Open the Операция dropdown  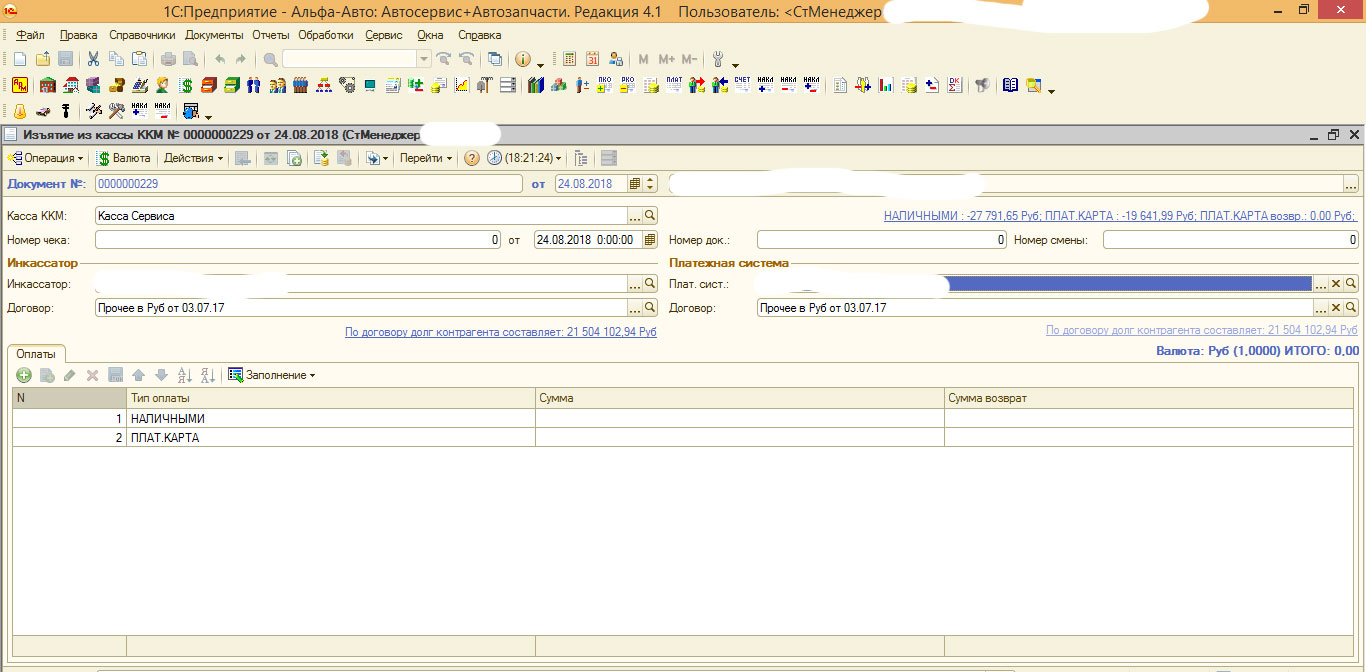46,158
